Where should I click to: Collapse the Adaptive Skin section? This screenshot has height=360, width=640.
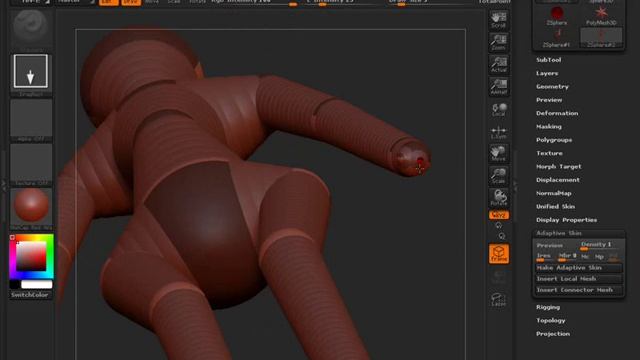tap(559, 233)
